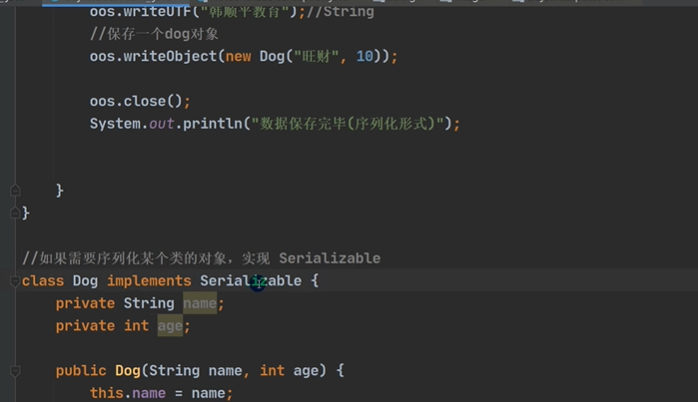
Task: Click the "implements" keyword
Action: coord(149,281)
